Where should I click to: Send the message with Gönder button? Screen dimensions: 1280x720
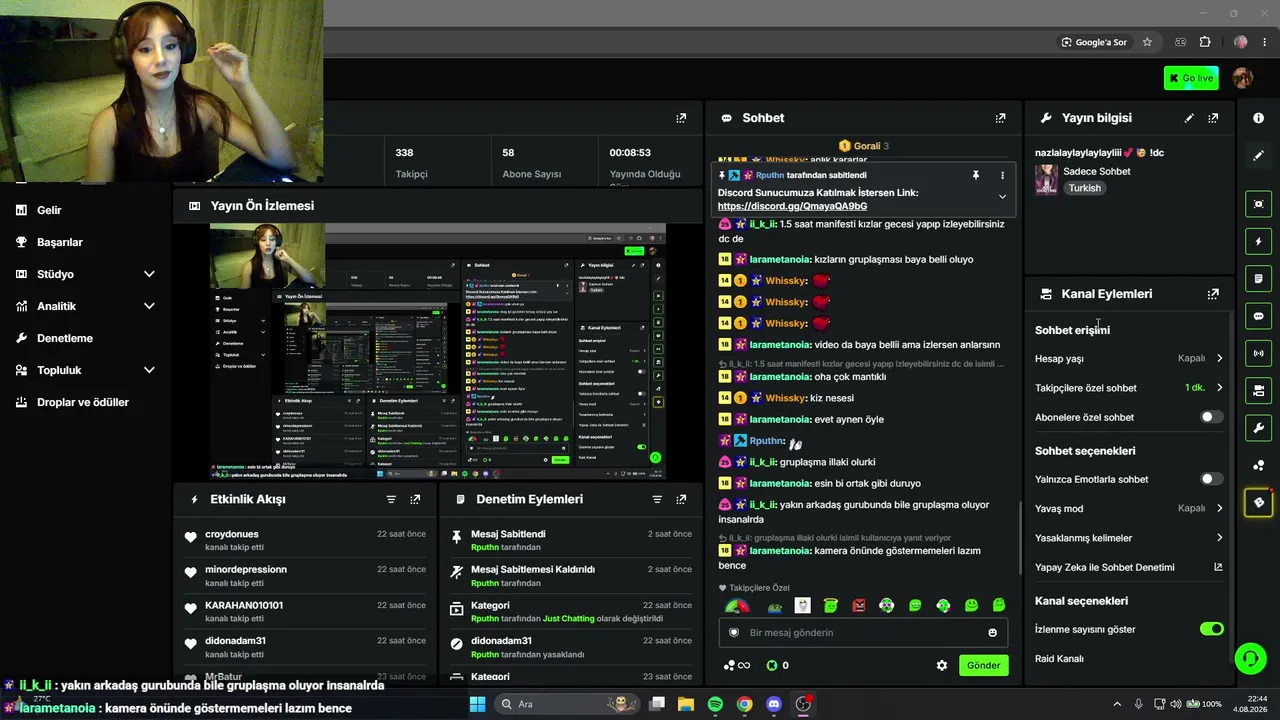983,665
